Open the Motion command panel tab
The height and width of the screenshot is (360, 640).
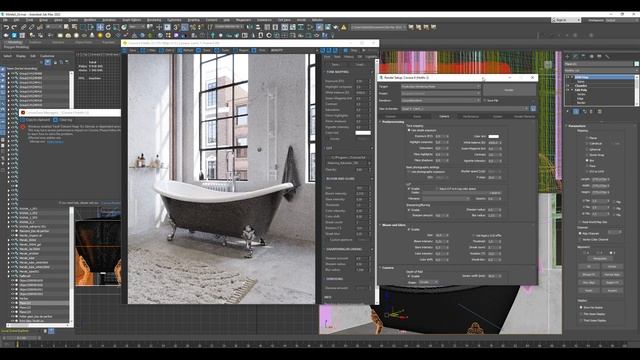[591, 56]
